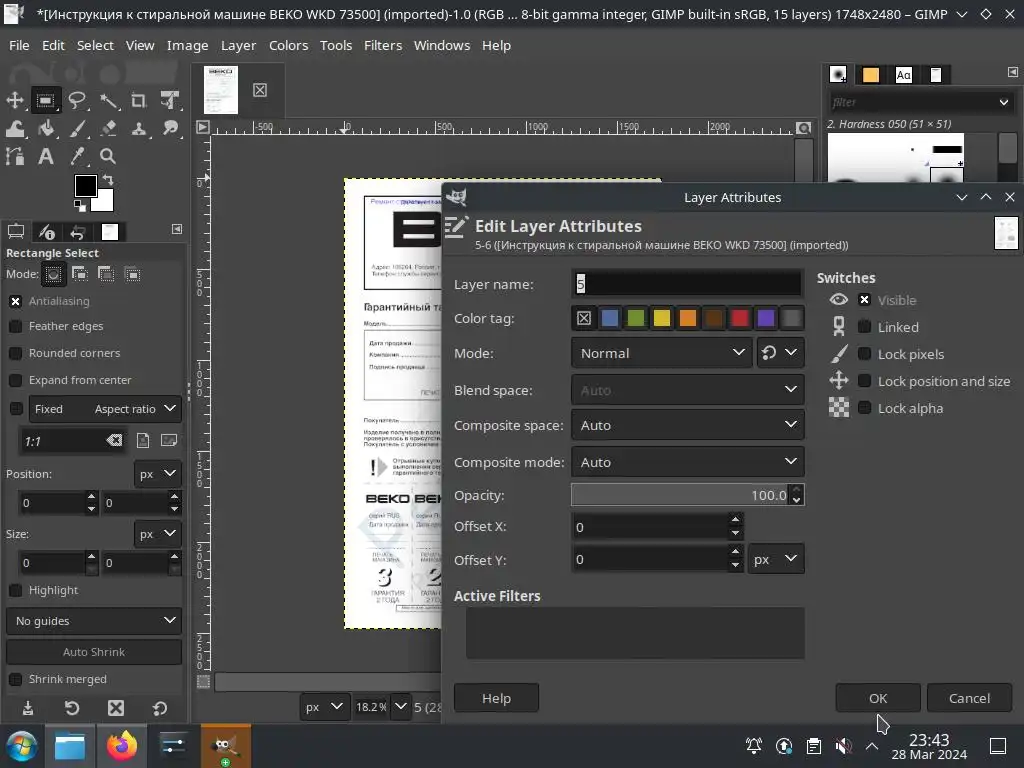Open the File menu

[x=19, y=45]
